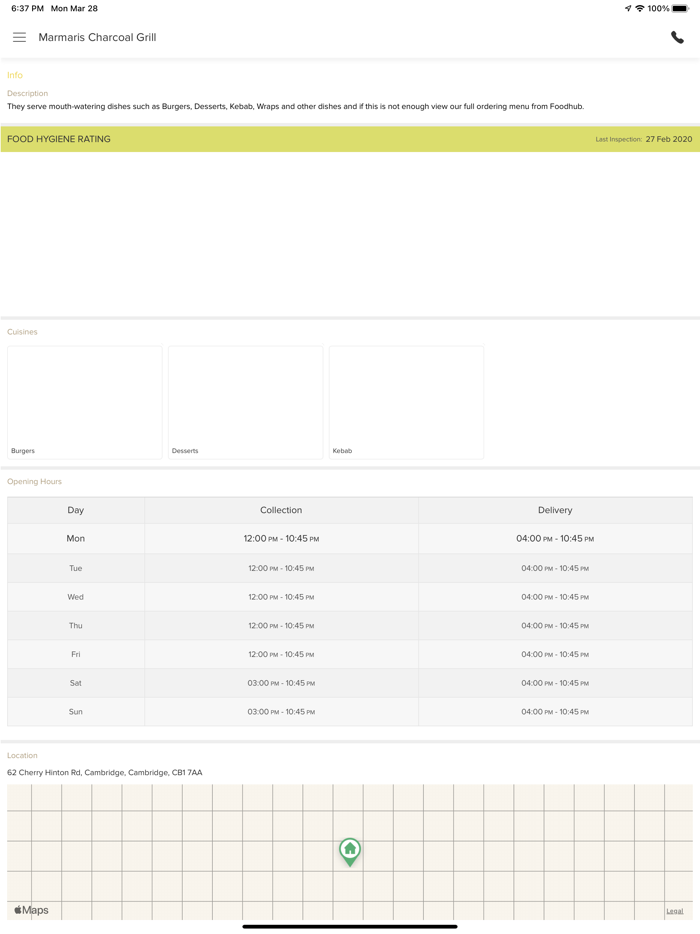This screenshot has height=934, width=700.
Task: Open the Desserts cuisine card
Action: [246, 402]
